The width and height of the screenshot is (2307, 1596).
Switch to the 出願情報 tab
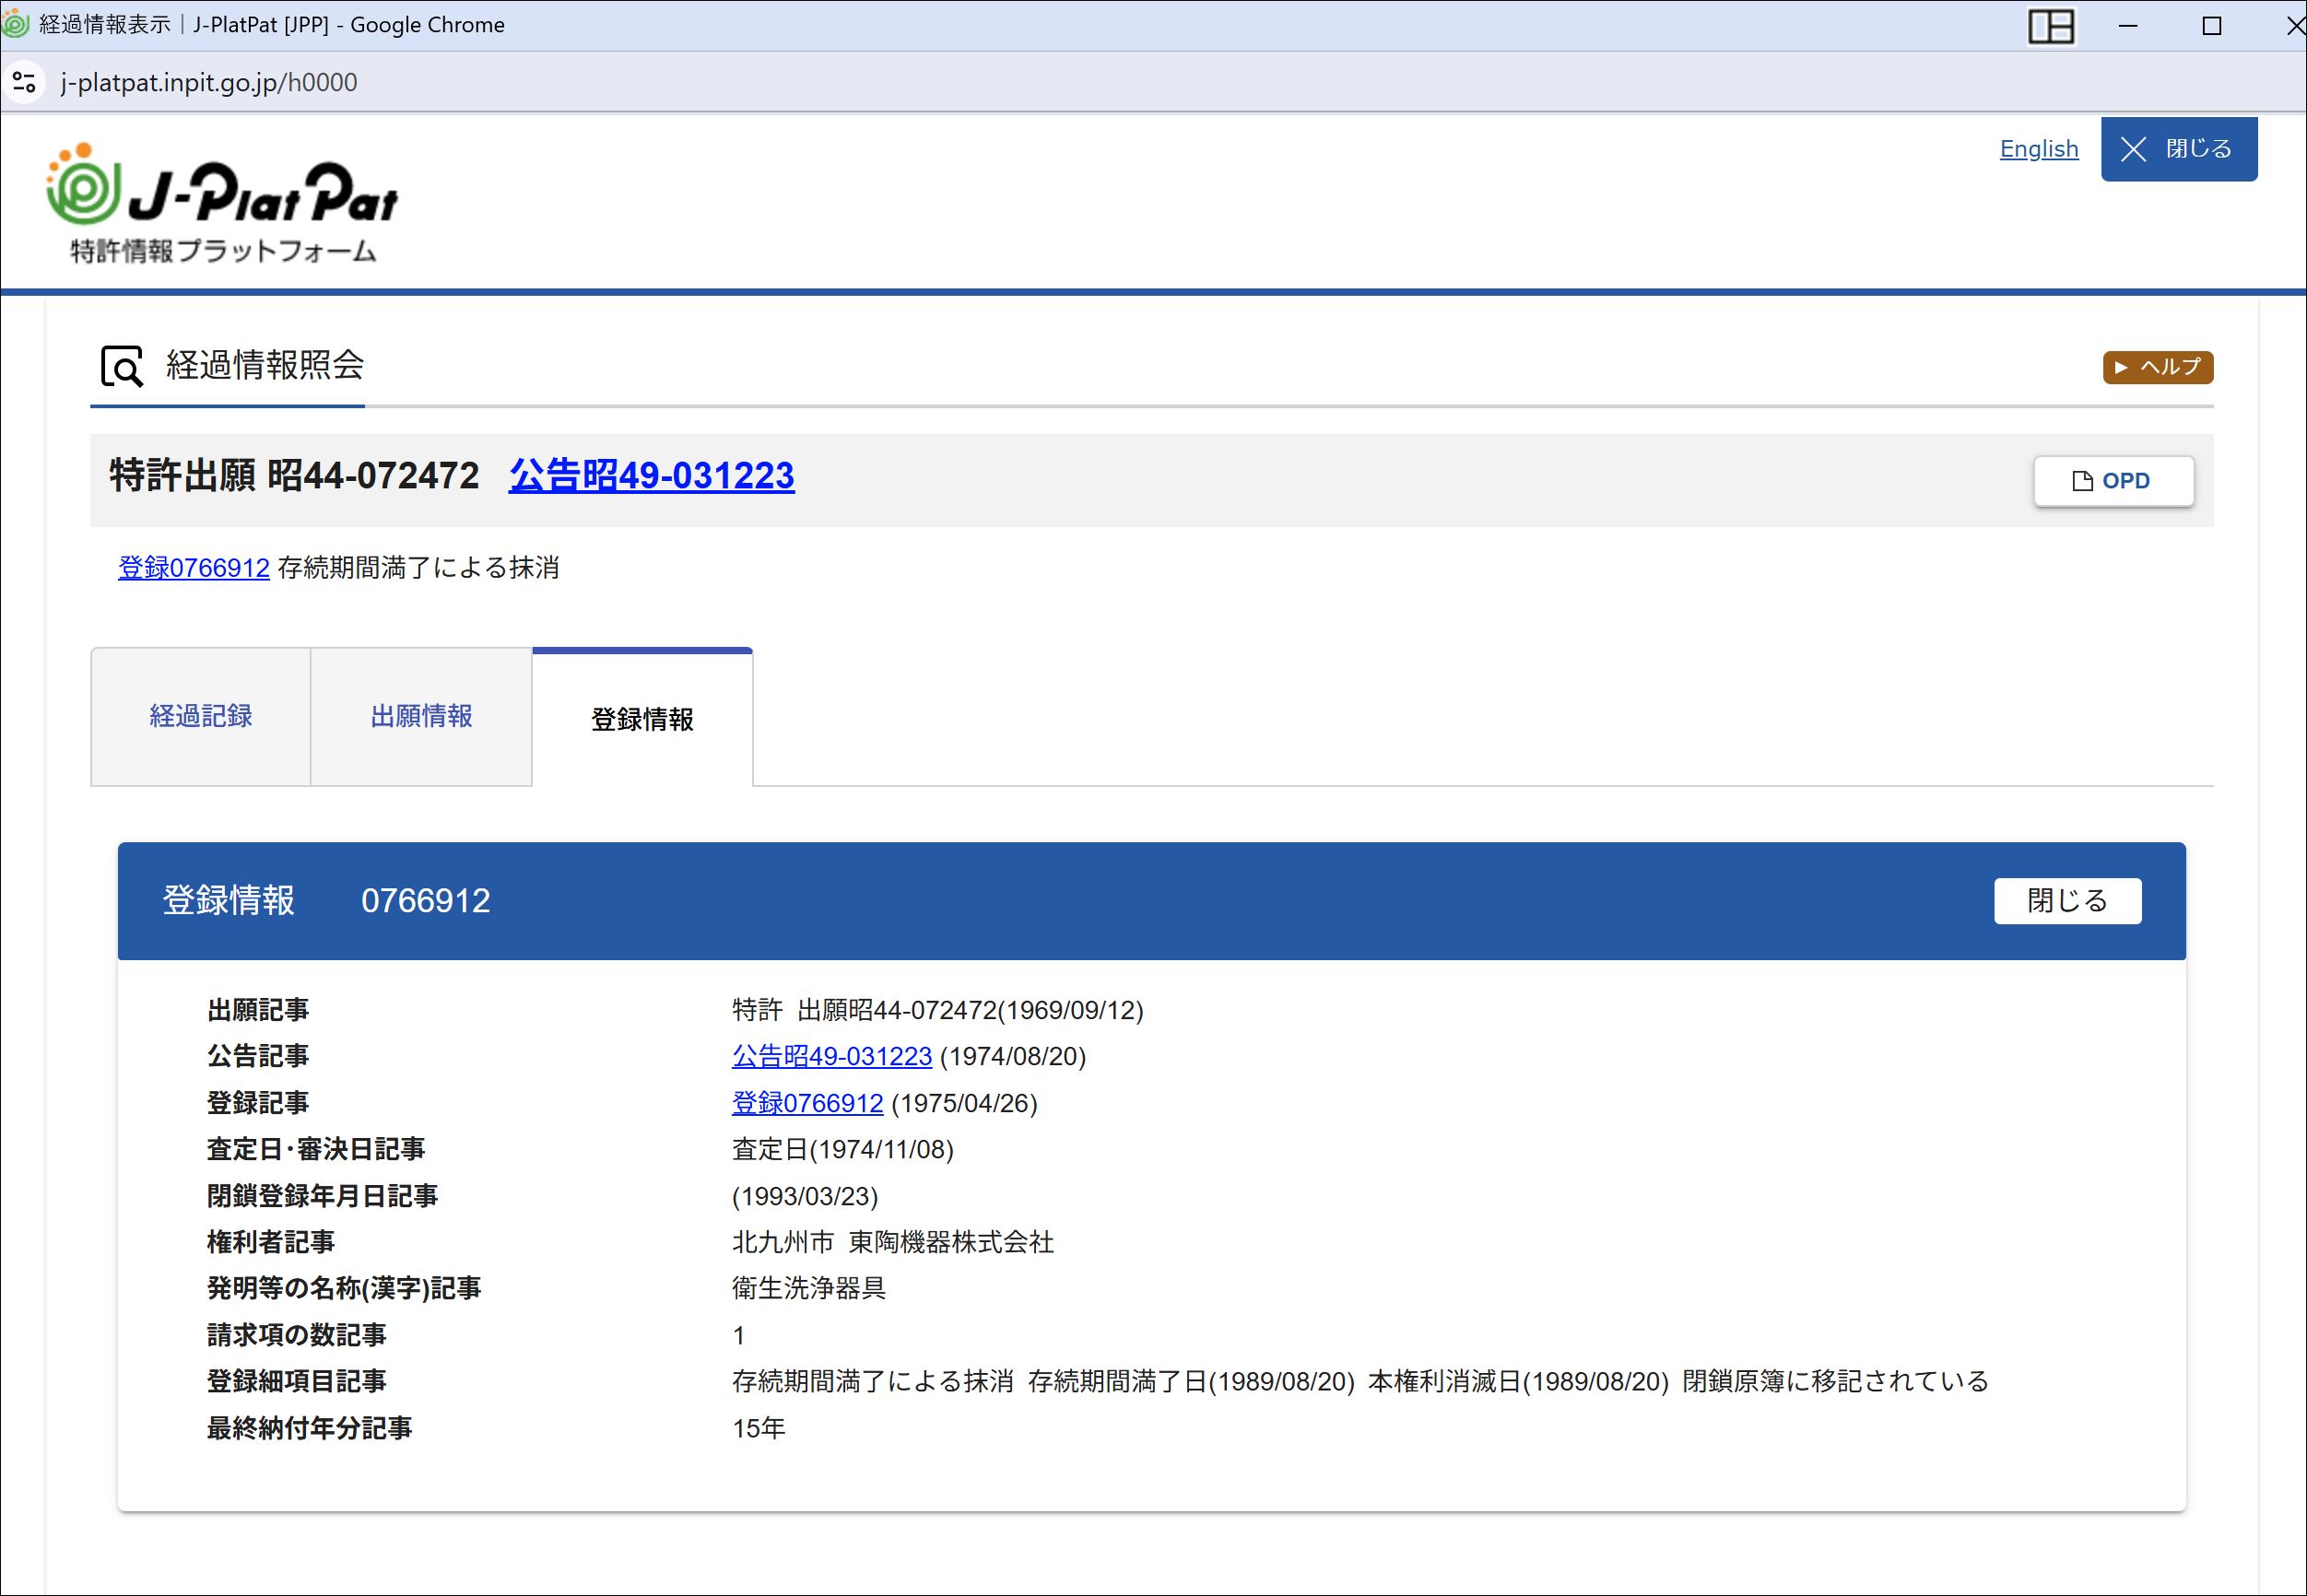(x=421, y=716)
